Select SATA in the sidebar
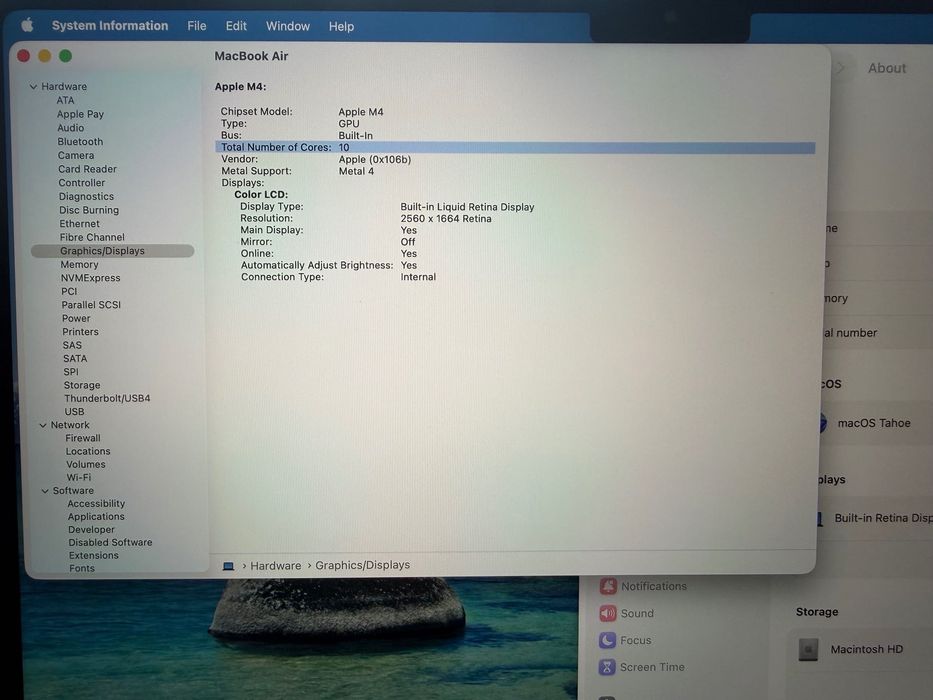 coord(75,358)
